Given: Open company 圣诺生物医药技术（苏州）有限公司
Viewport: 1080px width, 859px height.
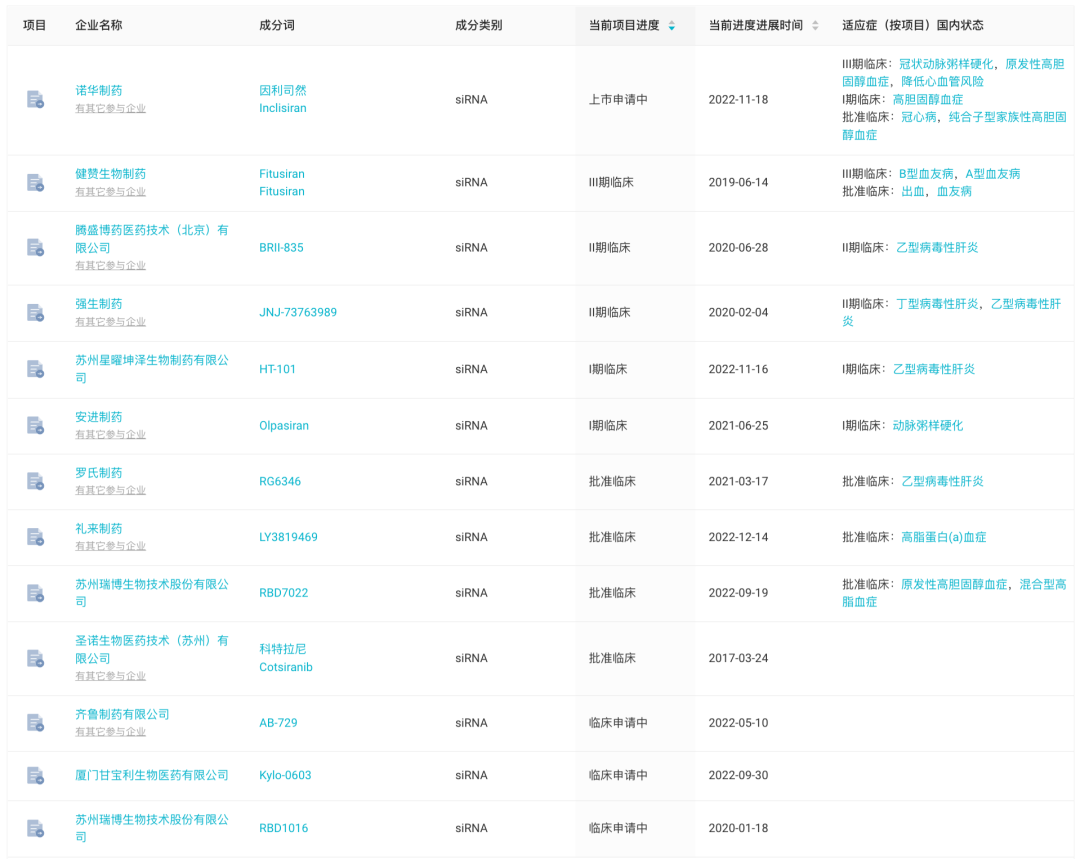Looking at the screenshot, I should [x=152, y=649].
